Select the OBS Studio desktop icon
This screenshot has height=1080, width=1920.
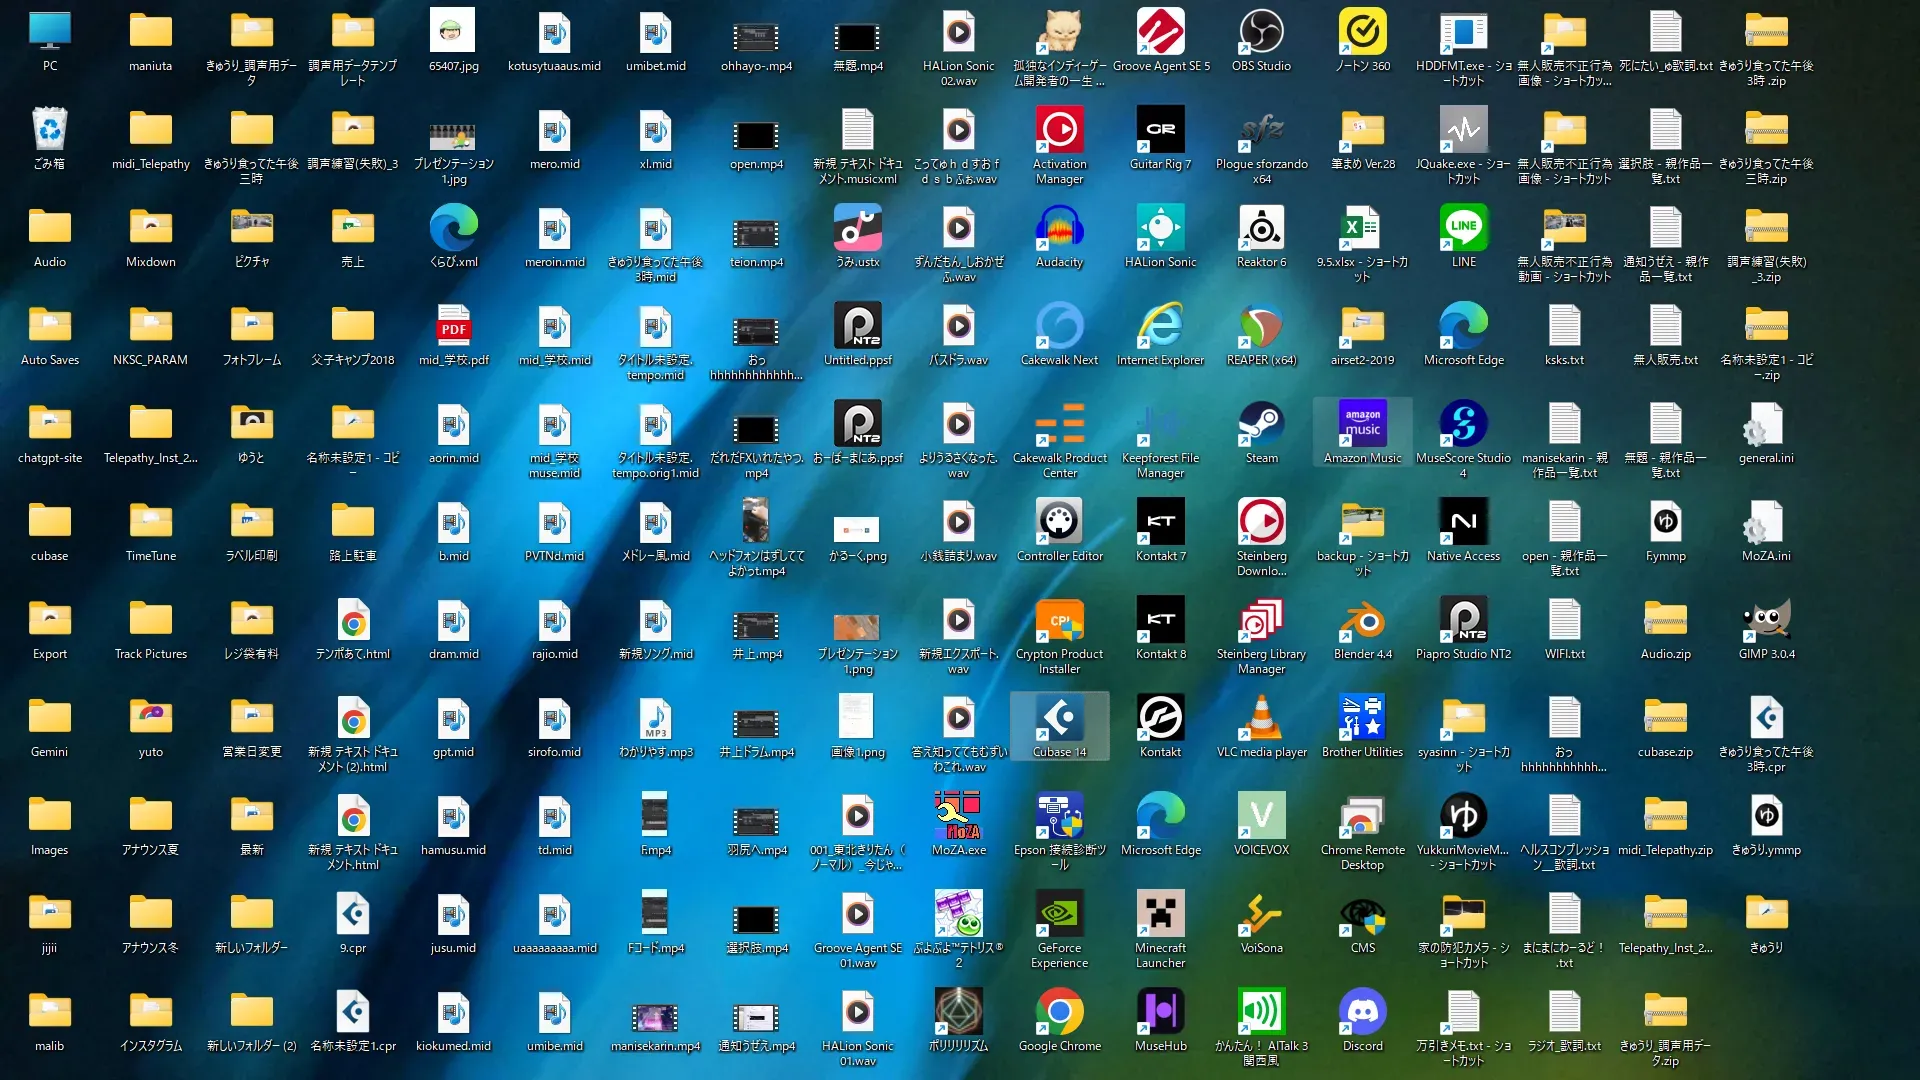tap(1261, 33)
